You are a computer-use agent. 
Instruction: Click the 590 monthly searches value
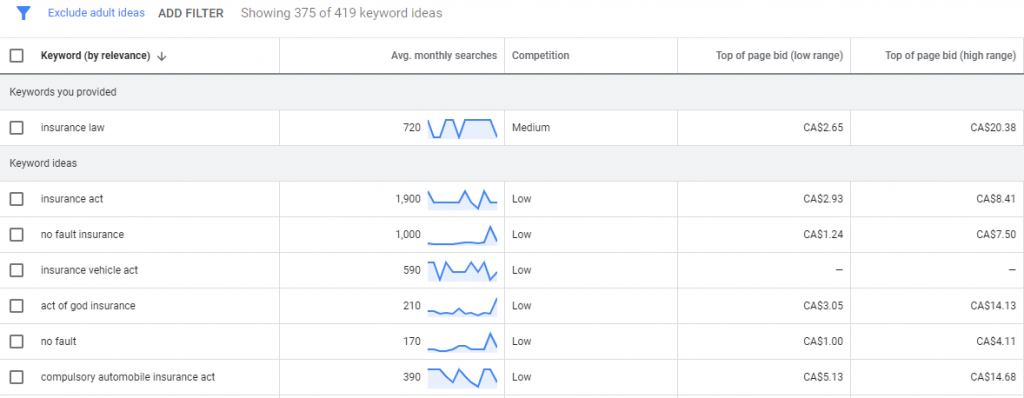coord(412,270)
